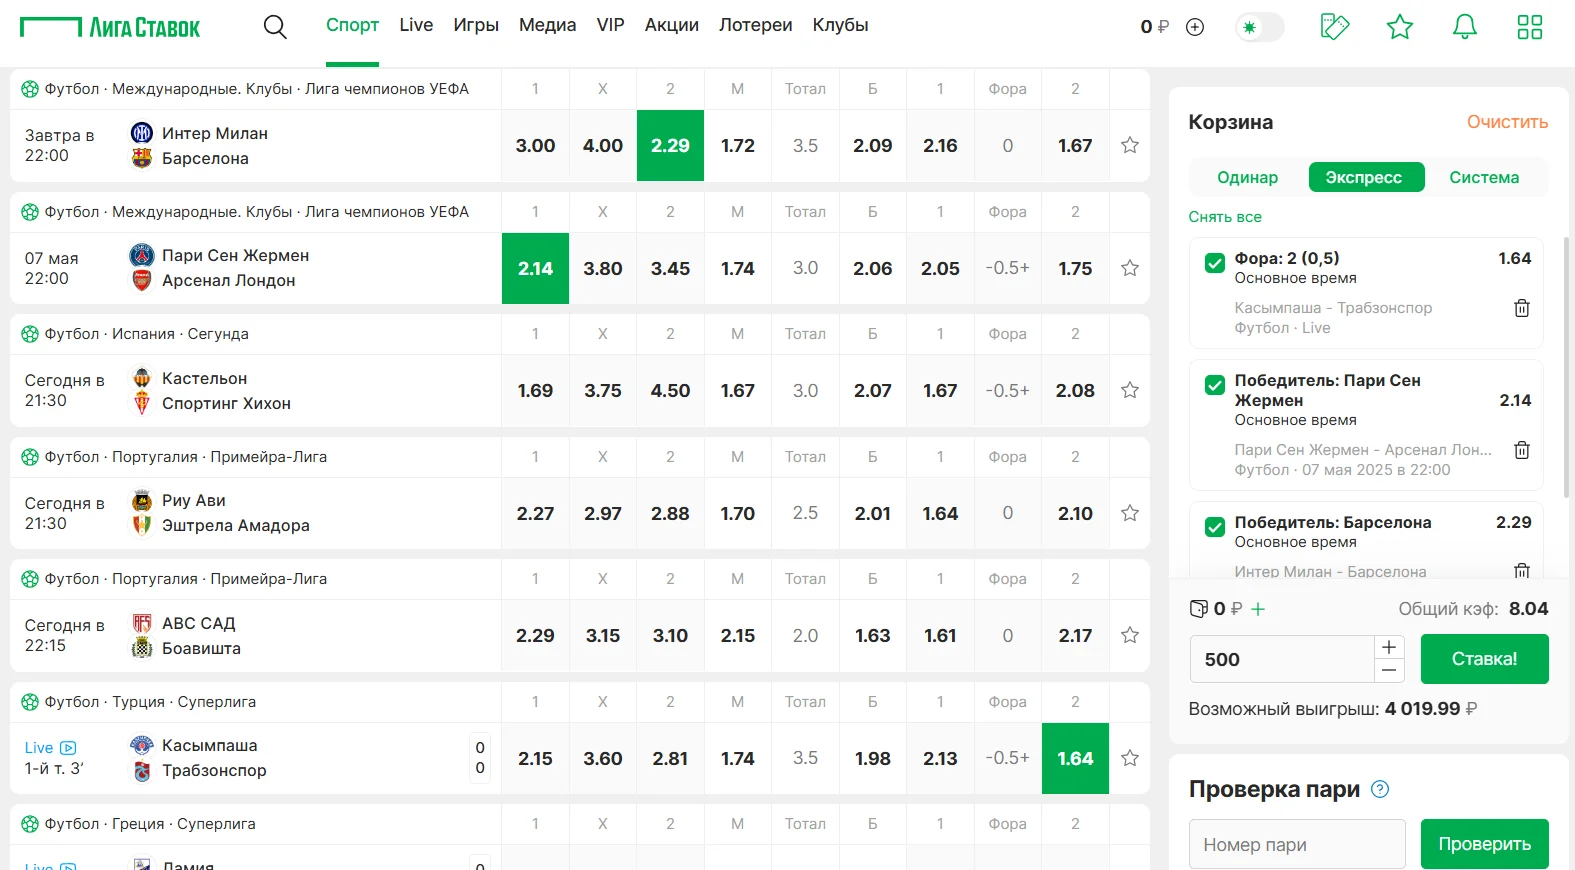Uncheck Победитель: Барселона bet checkbox
Viewport: 1575px width, 870px height.
click(x=1215, y=527)
